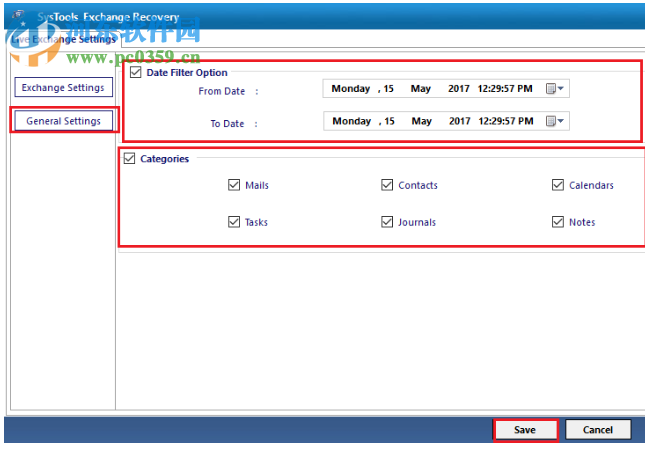Cancel the settings dialog
The width and height of the screenshot is (645, 452).
click(x=598, y=430)
